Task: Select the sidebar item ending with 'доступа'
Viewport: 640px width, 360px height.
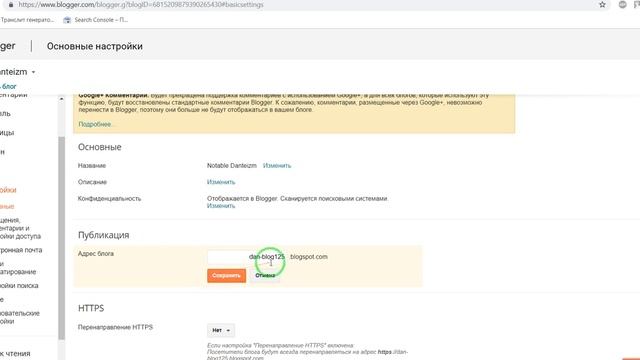Action: (x=20, y=228)
